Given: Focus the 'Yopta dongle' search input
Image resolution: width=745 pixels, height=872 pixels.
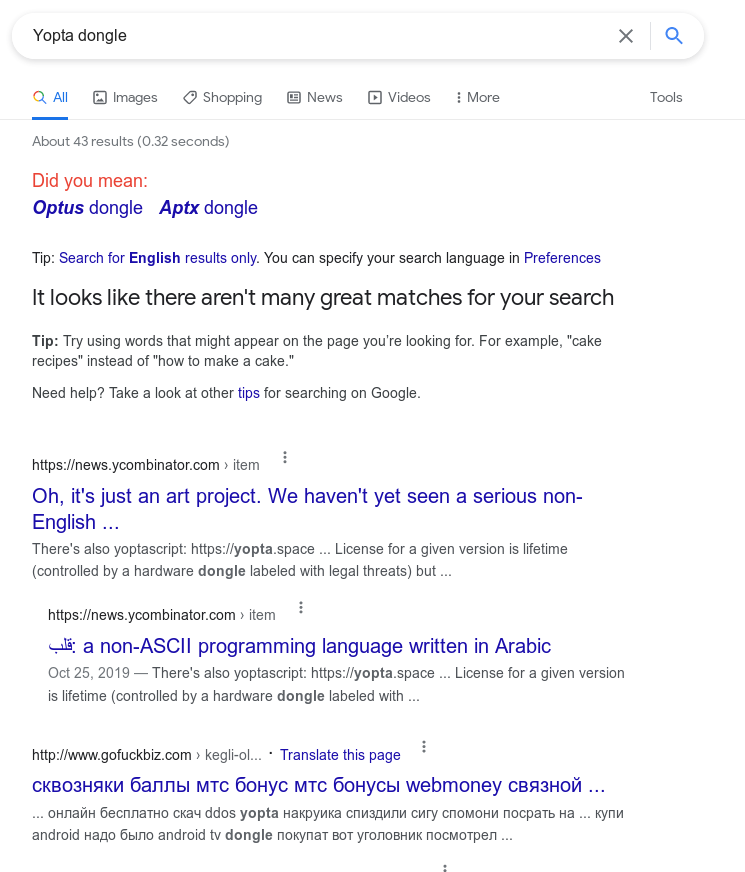Looking at the screenshot, I should [x=317, y=36].
